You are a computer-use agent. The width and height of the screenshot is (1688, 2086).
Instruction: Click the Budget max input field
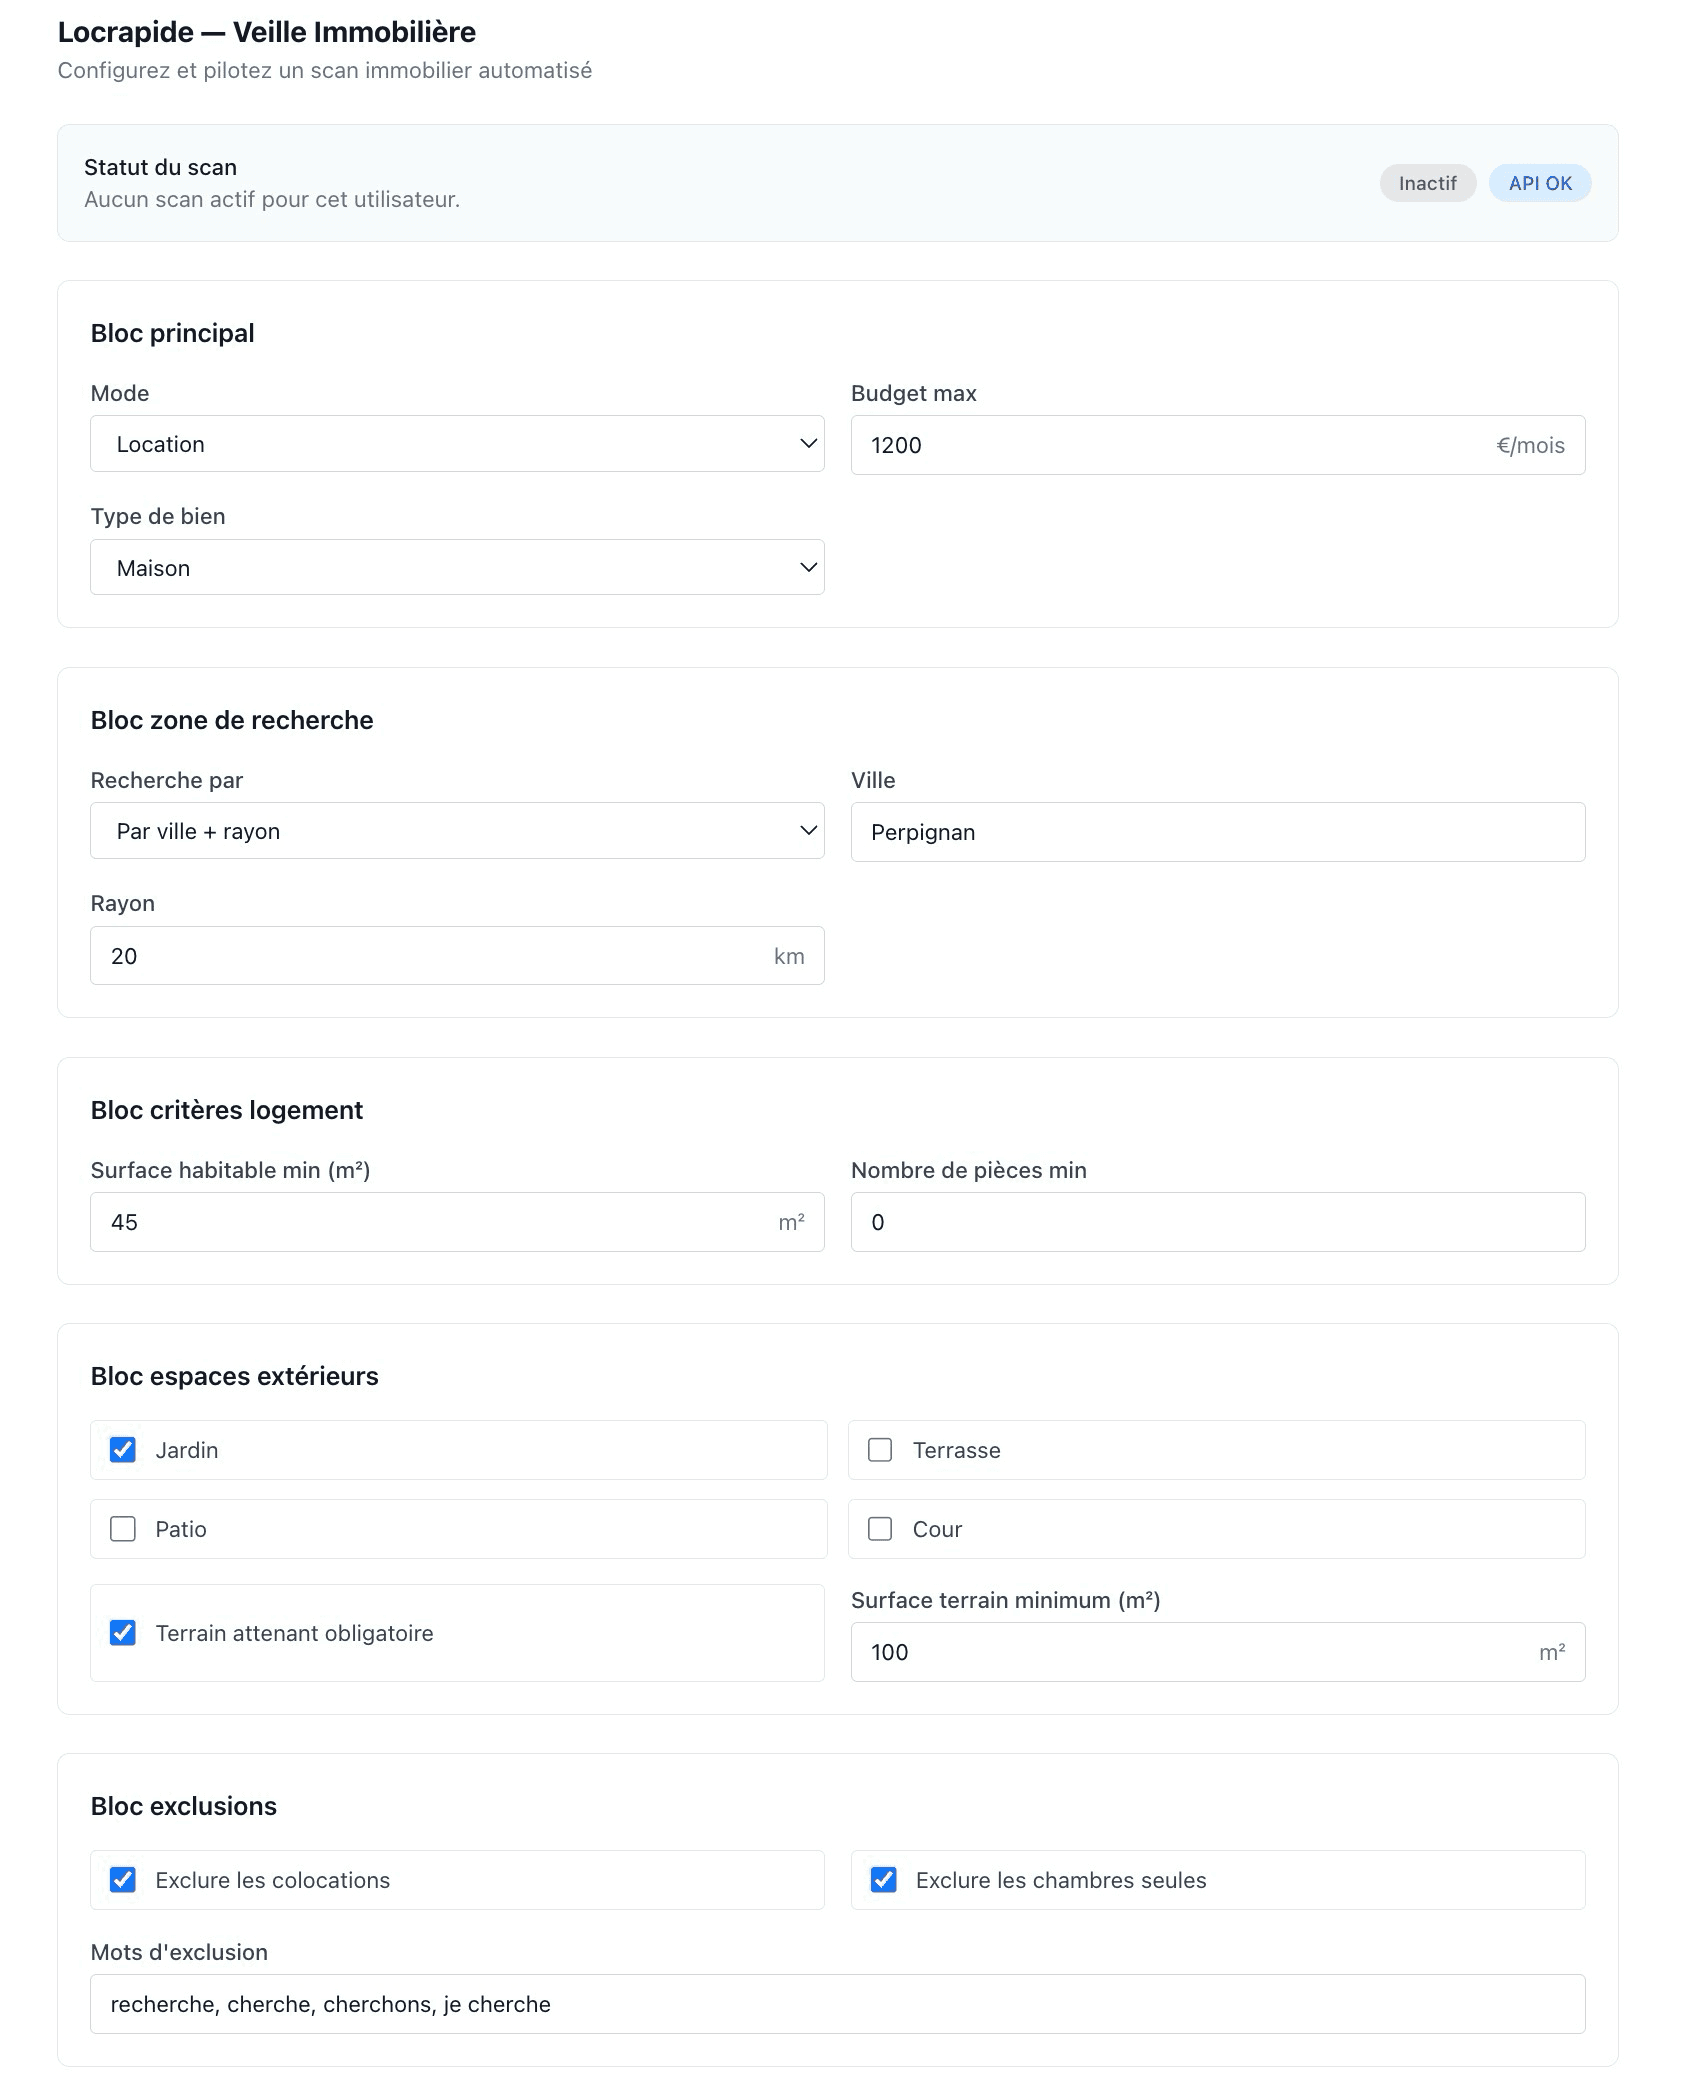pyautogui.click(x=1170, y=445)
